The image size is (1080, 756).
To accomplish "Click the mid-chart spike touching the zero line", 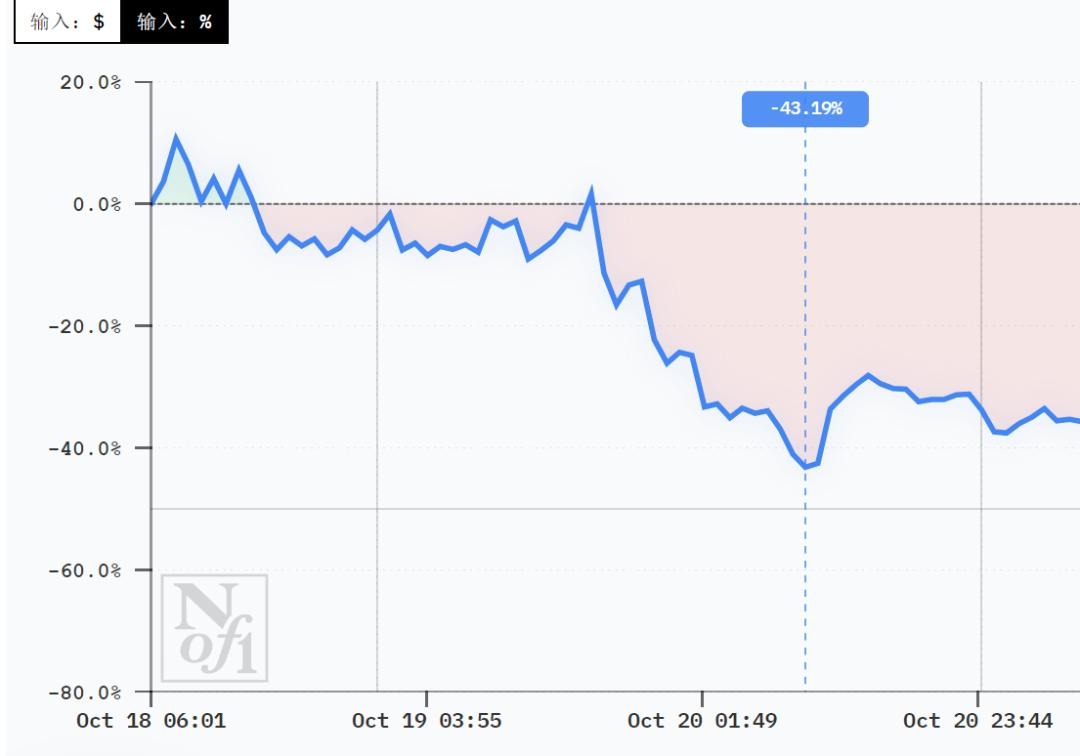I will (591, 191).
